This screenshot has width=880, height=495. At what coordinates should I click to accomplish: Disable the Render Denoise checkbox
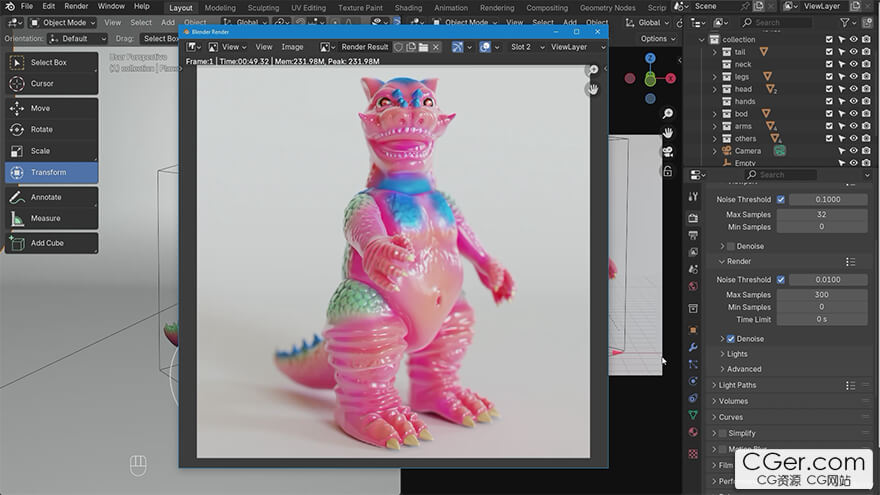731,339
